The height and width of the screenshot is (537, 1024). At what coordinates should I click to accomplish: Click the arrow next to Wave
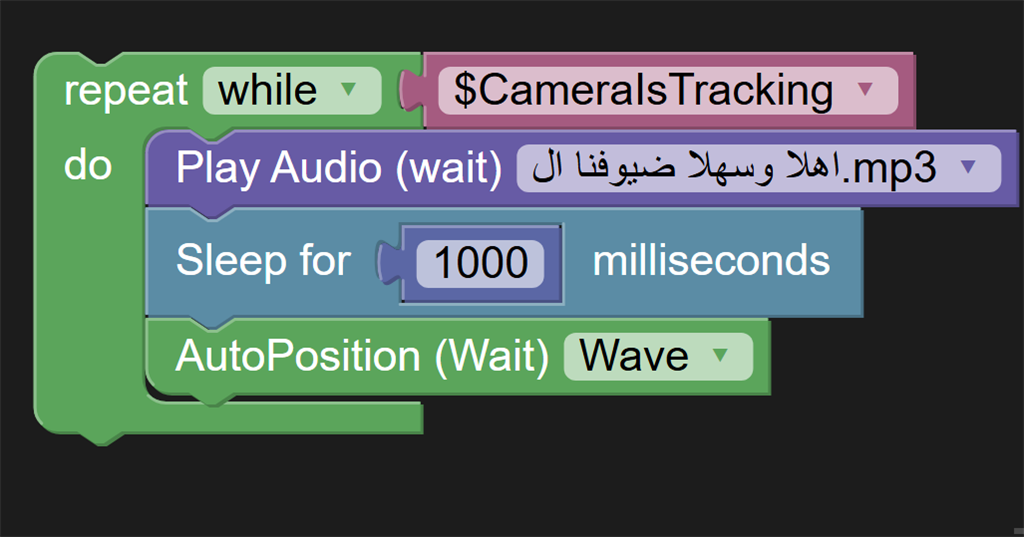pyautogui.click(x=720, y=356)
